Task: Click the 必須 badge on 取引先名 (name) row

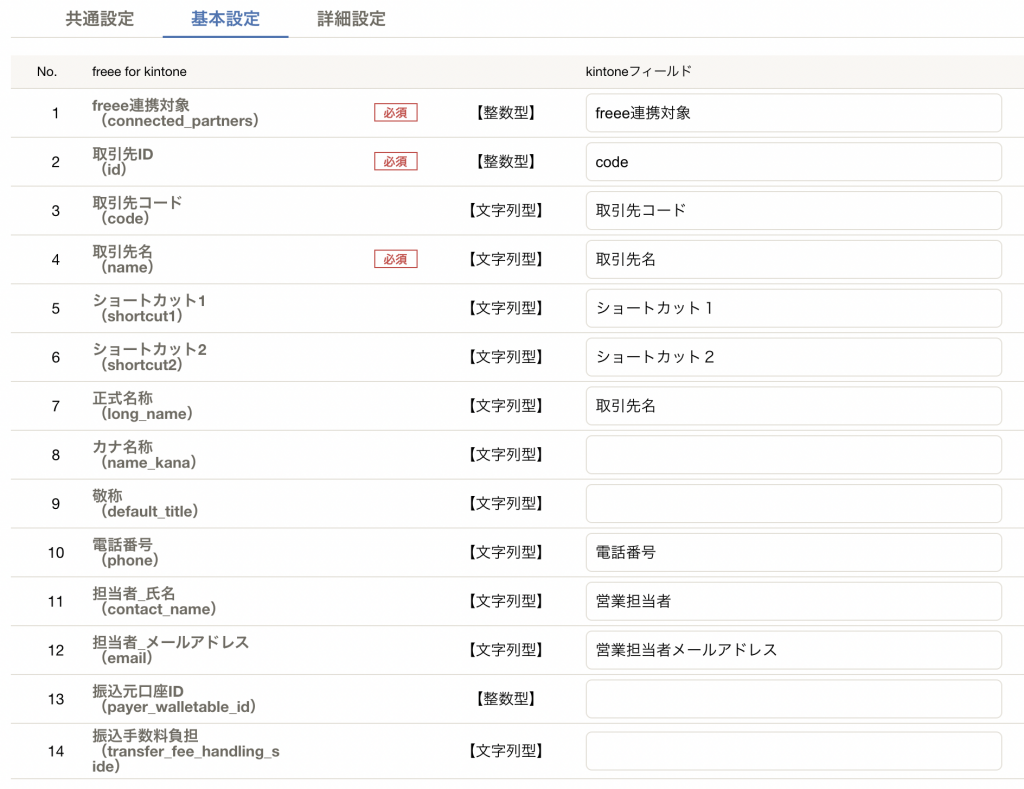Action: [396, 259]
